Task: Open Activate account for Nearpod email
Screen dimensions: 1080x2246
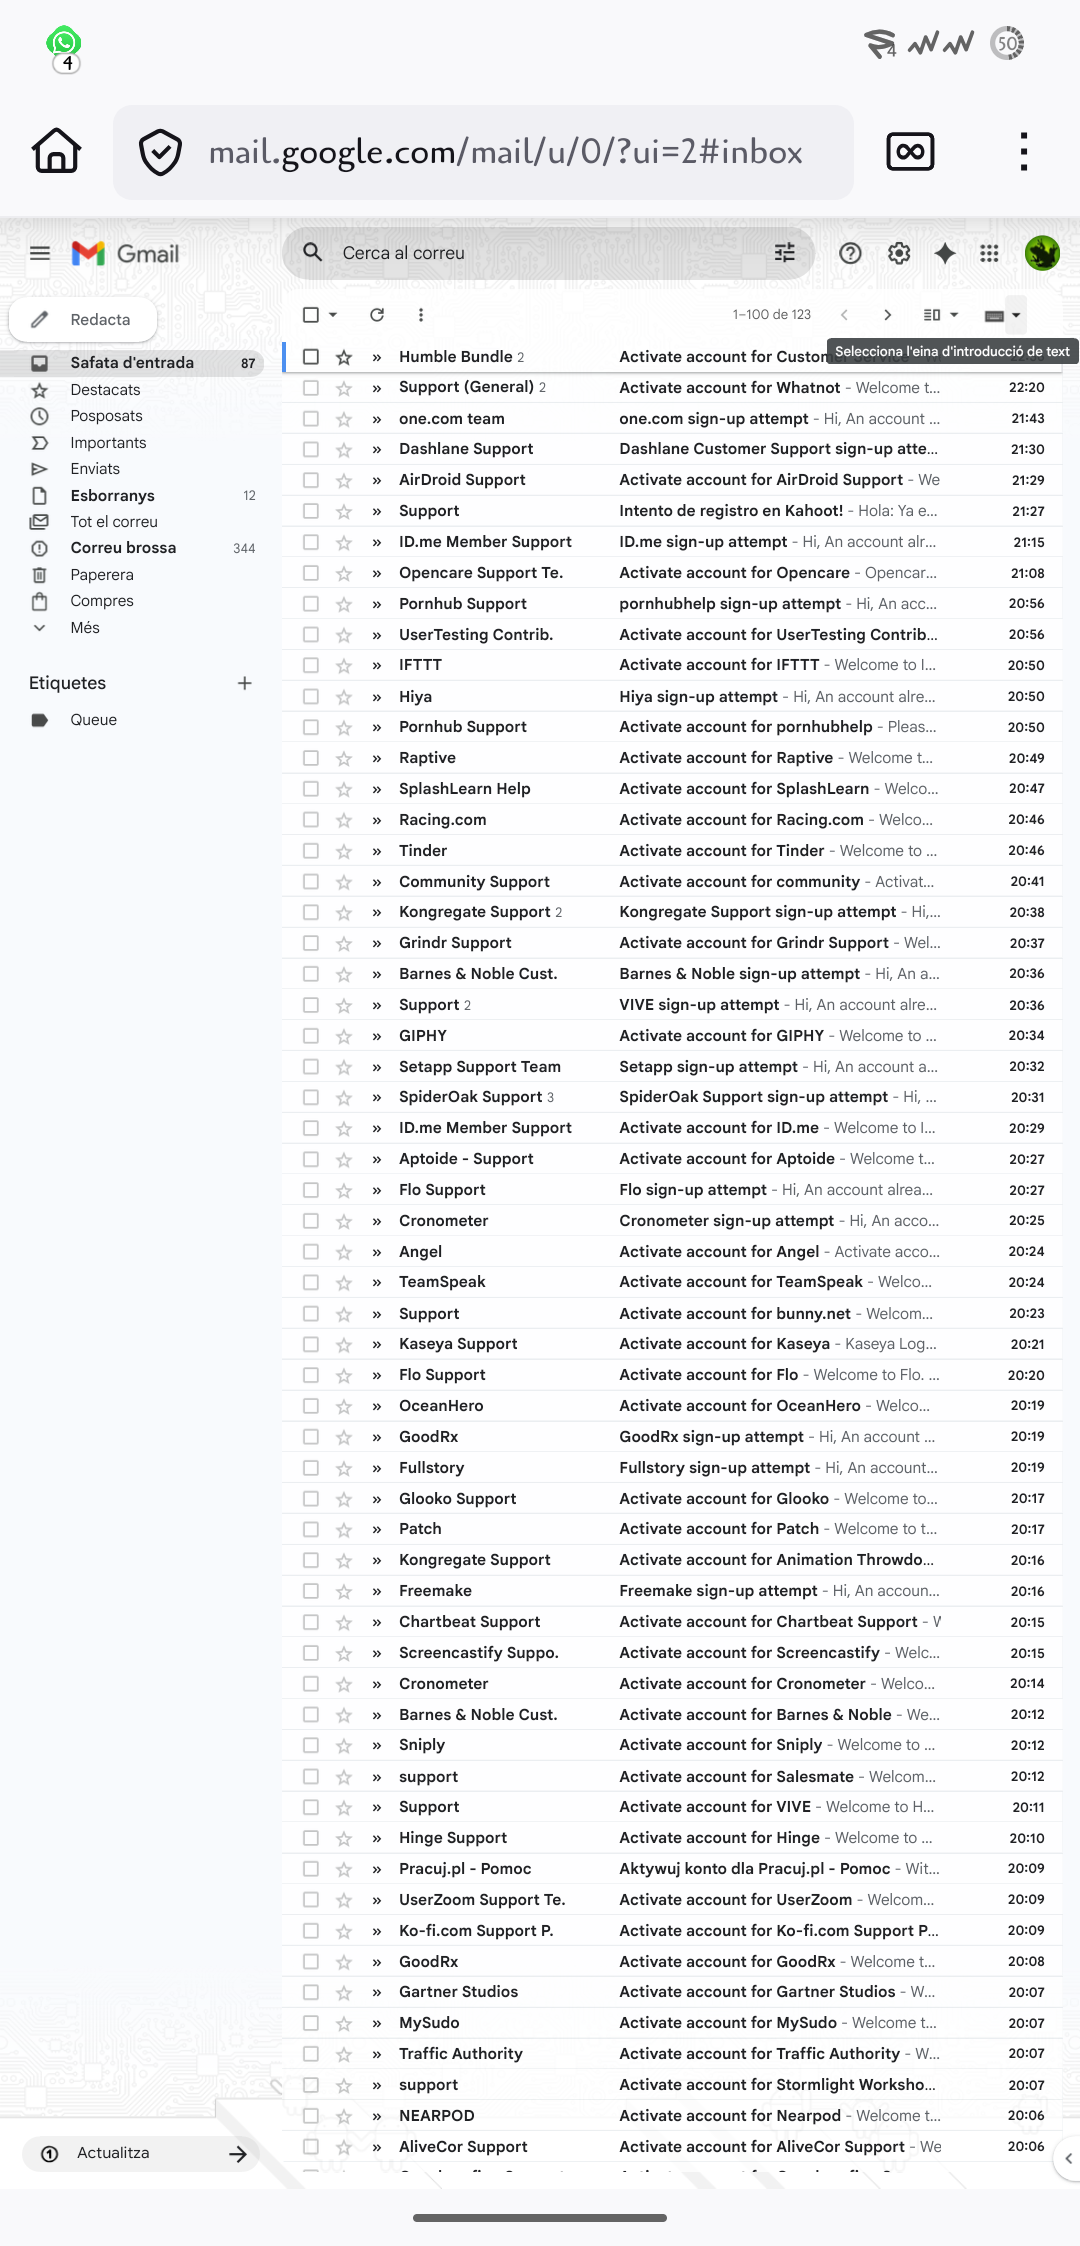Action: click(672, 2116)
